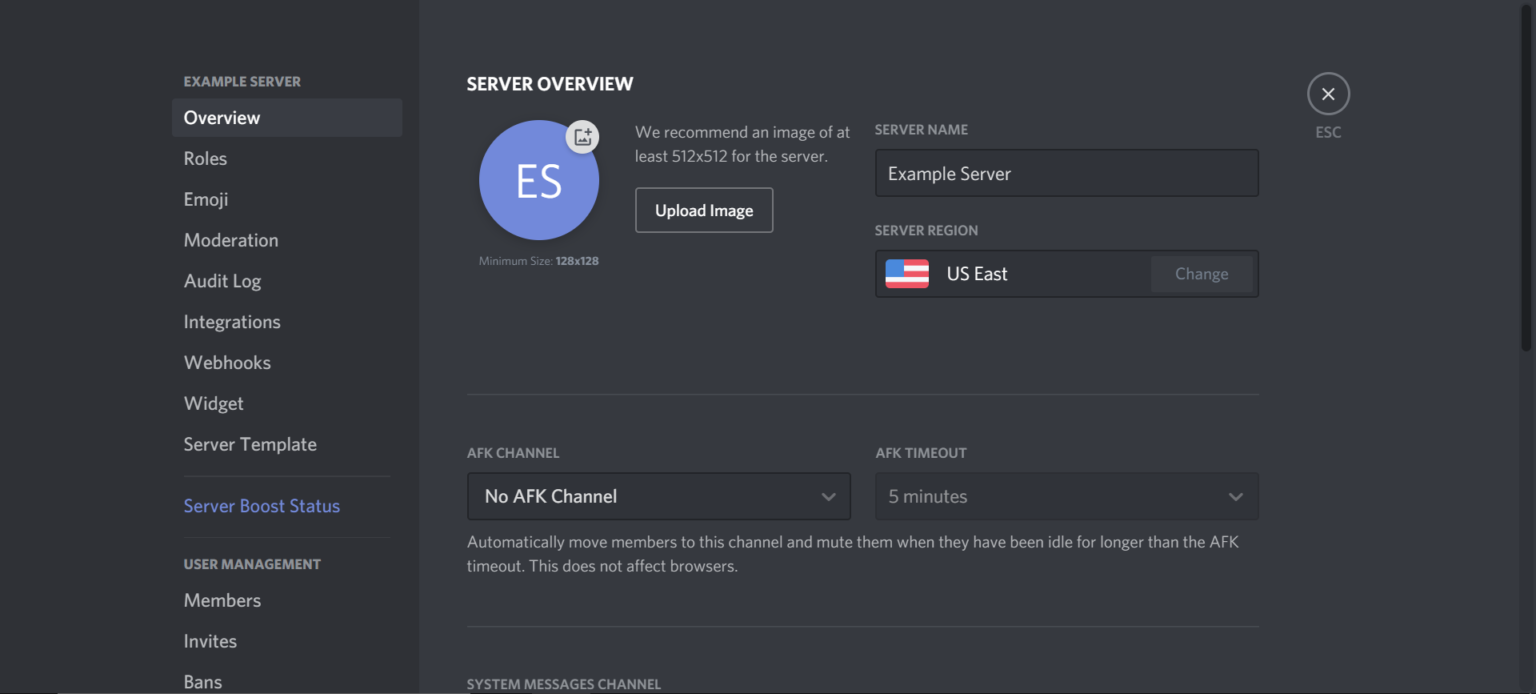
Task: Click the Upload Image button
Action: [704, 210]
